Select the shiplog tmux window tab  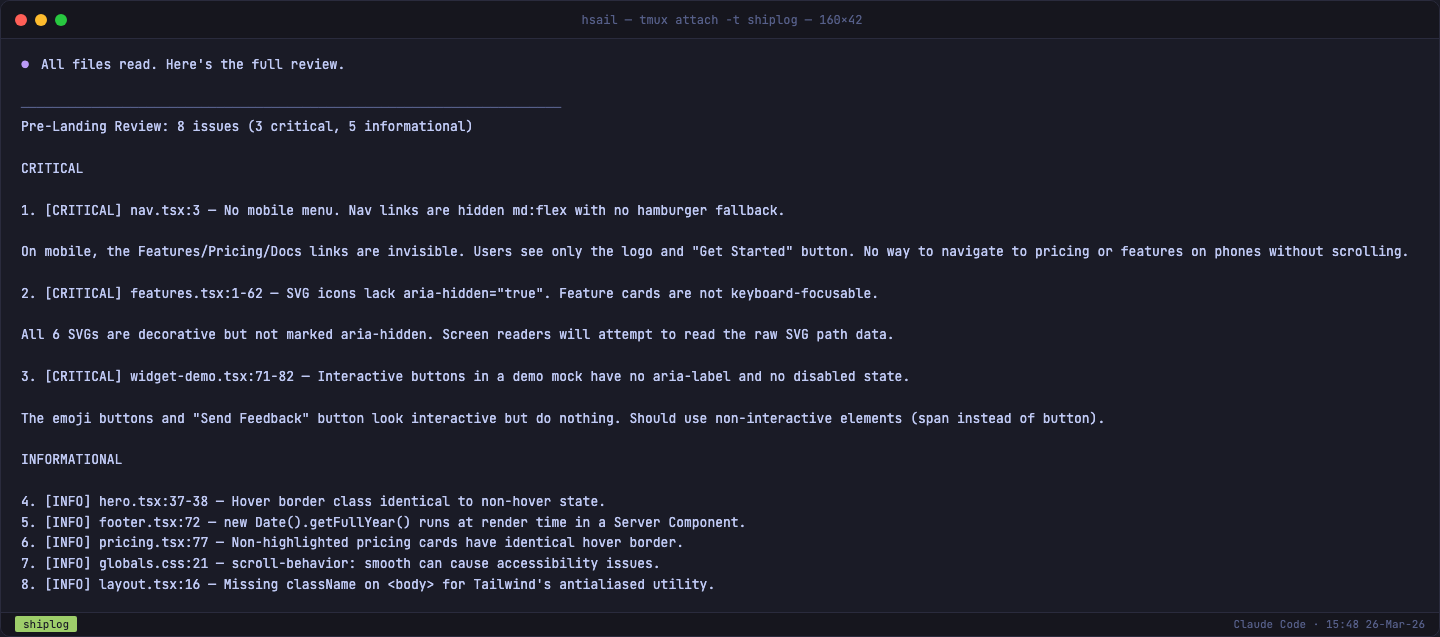coord(45,624)
